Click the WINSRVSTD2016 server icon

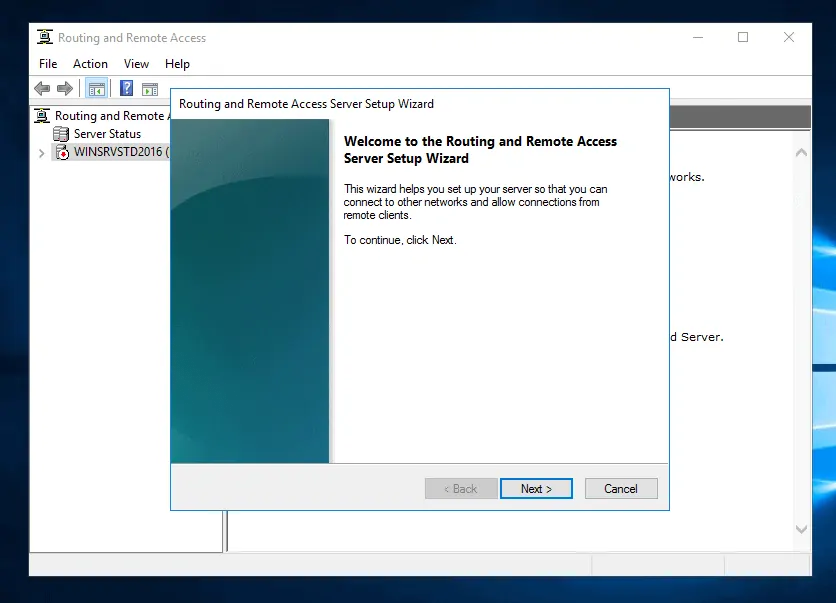pyautogui.click(x=61, y=152)
